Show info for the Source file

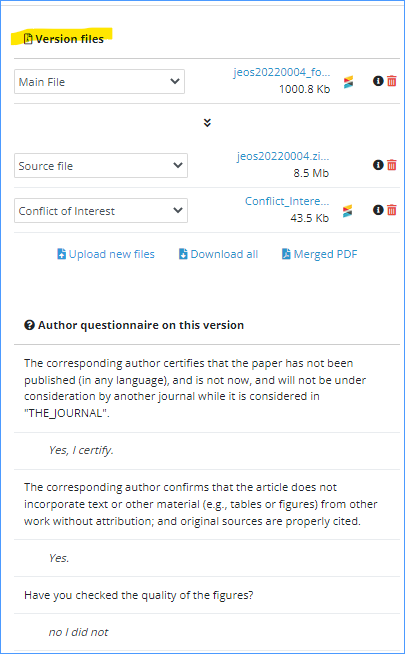(x=378, y=165)
